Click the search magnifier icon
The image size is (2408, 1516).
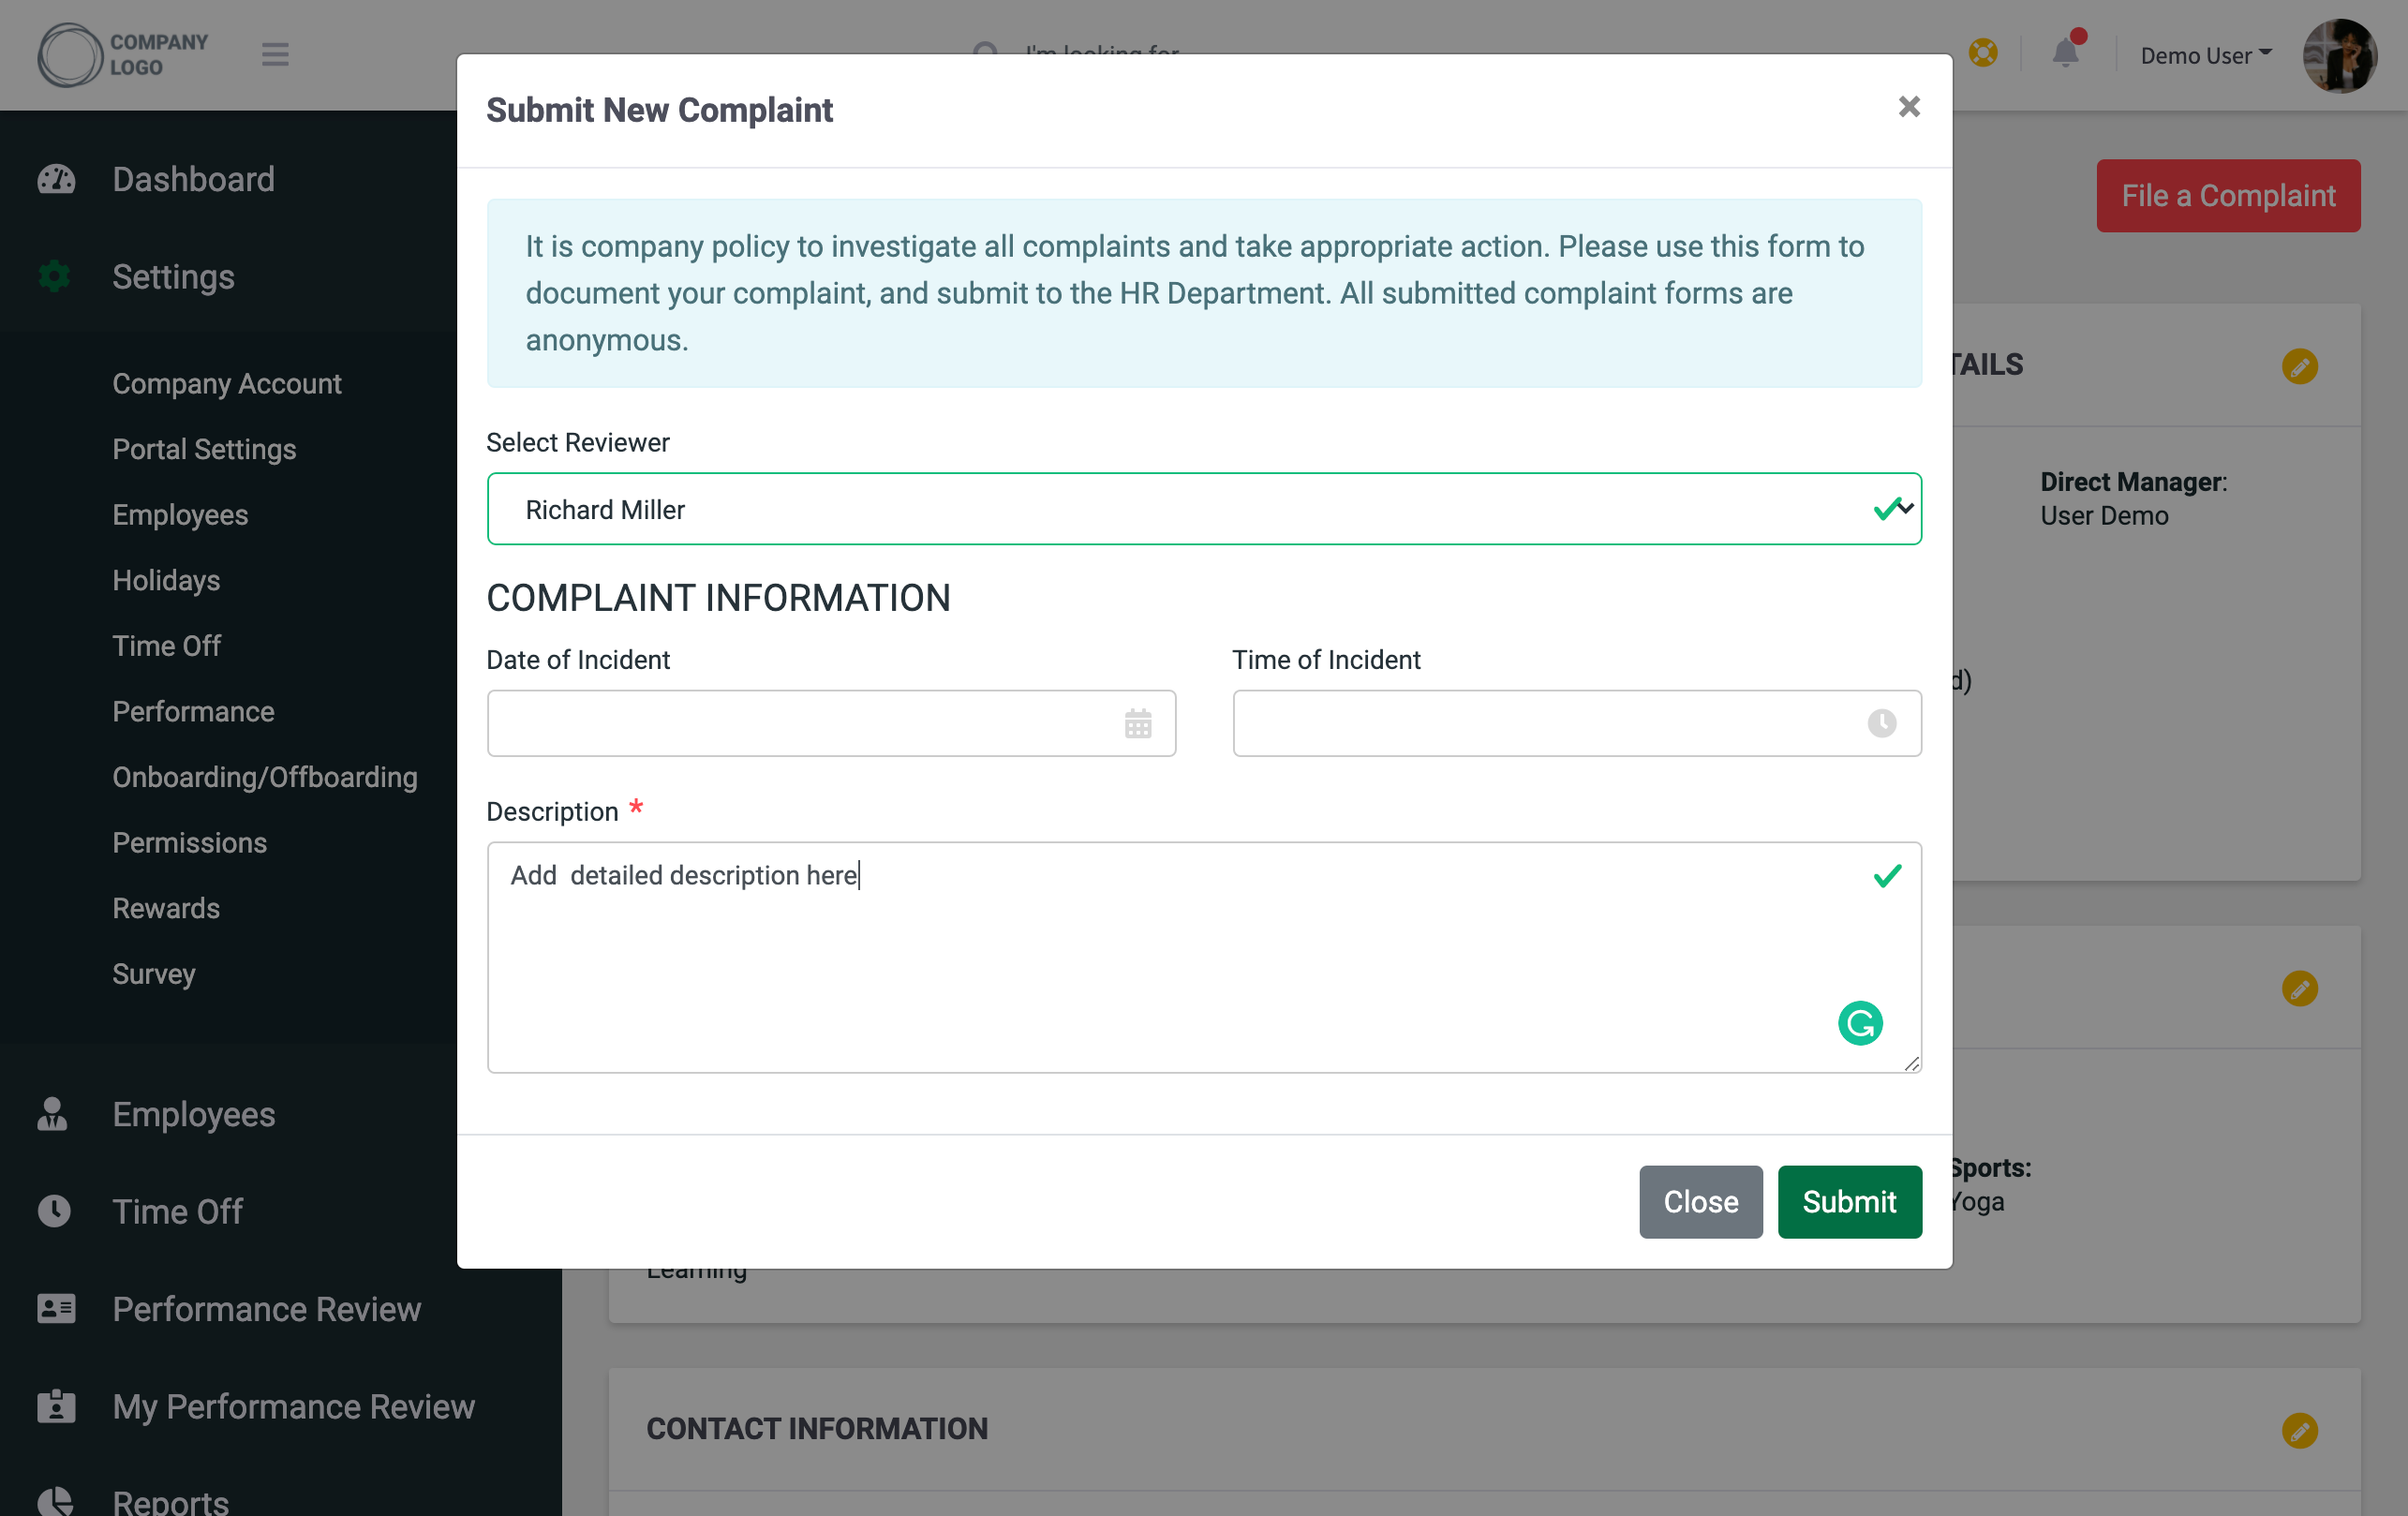click(986, 50)
